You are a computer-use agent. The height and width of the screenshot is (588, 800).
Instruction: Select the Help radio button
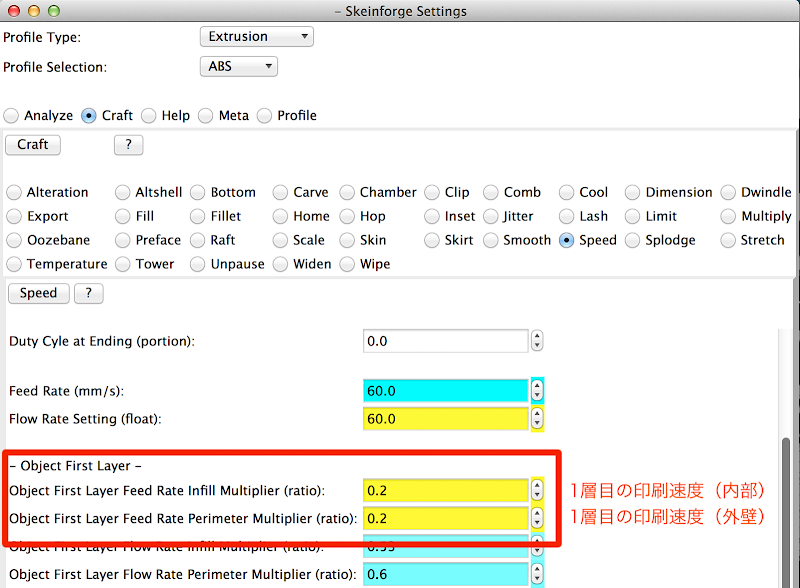click(x=148, y=116)
